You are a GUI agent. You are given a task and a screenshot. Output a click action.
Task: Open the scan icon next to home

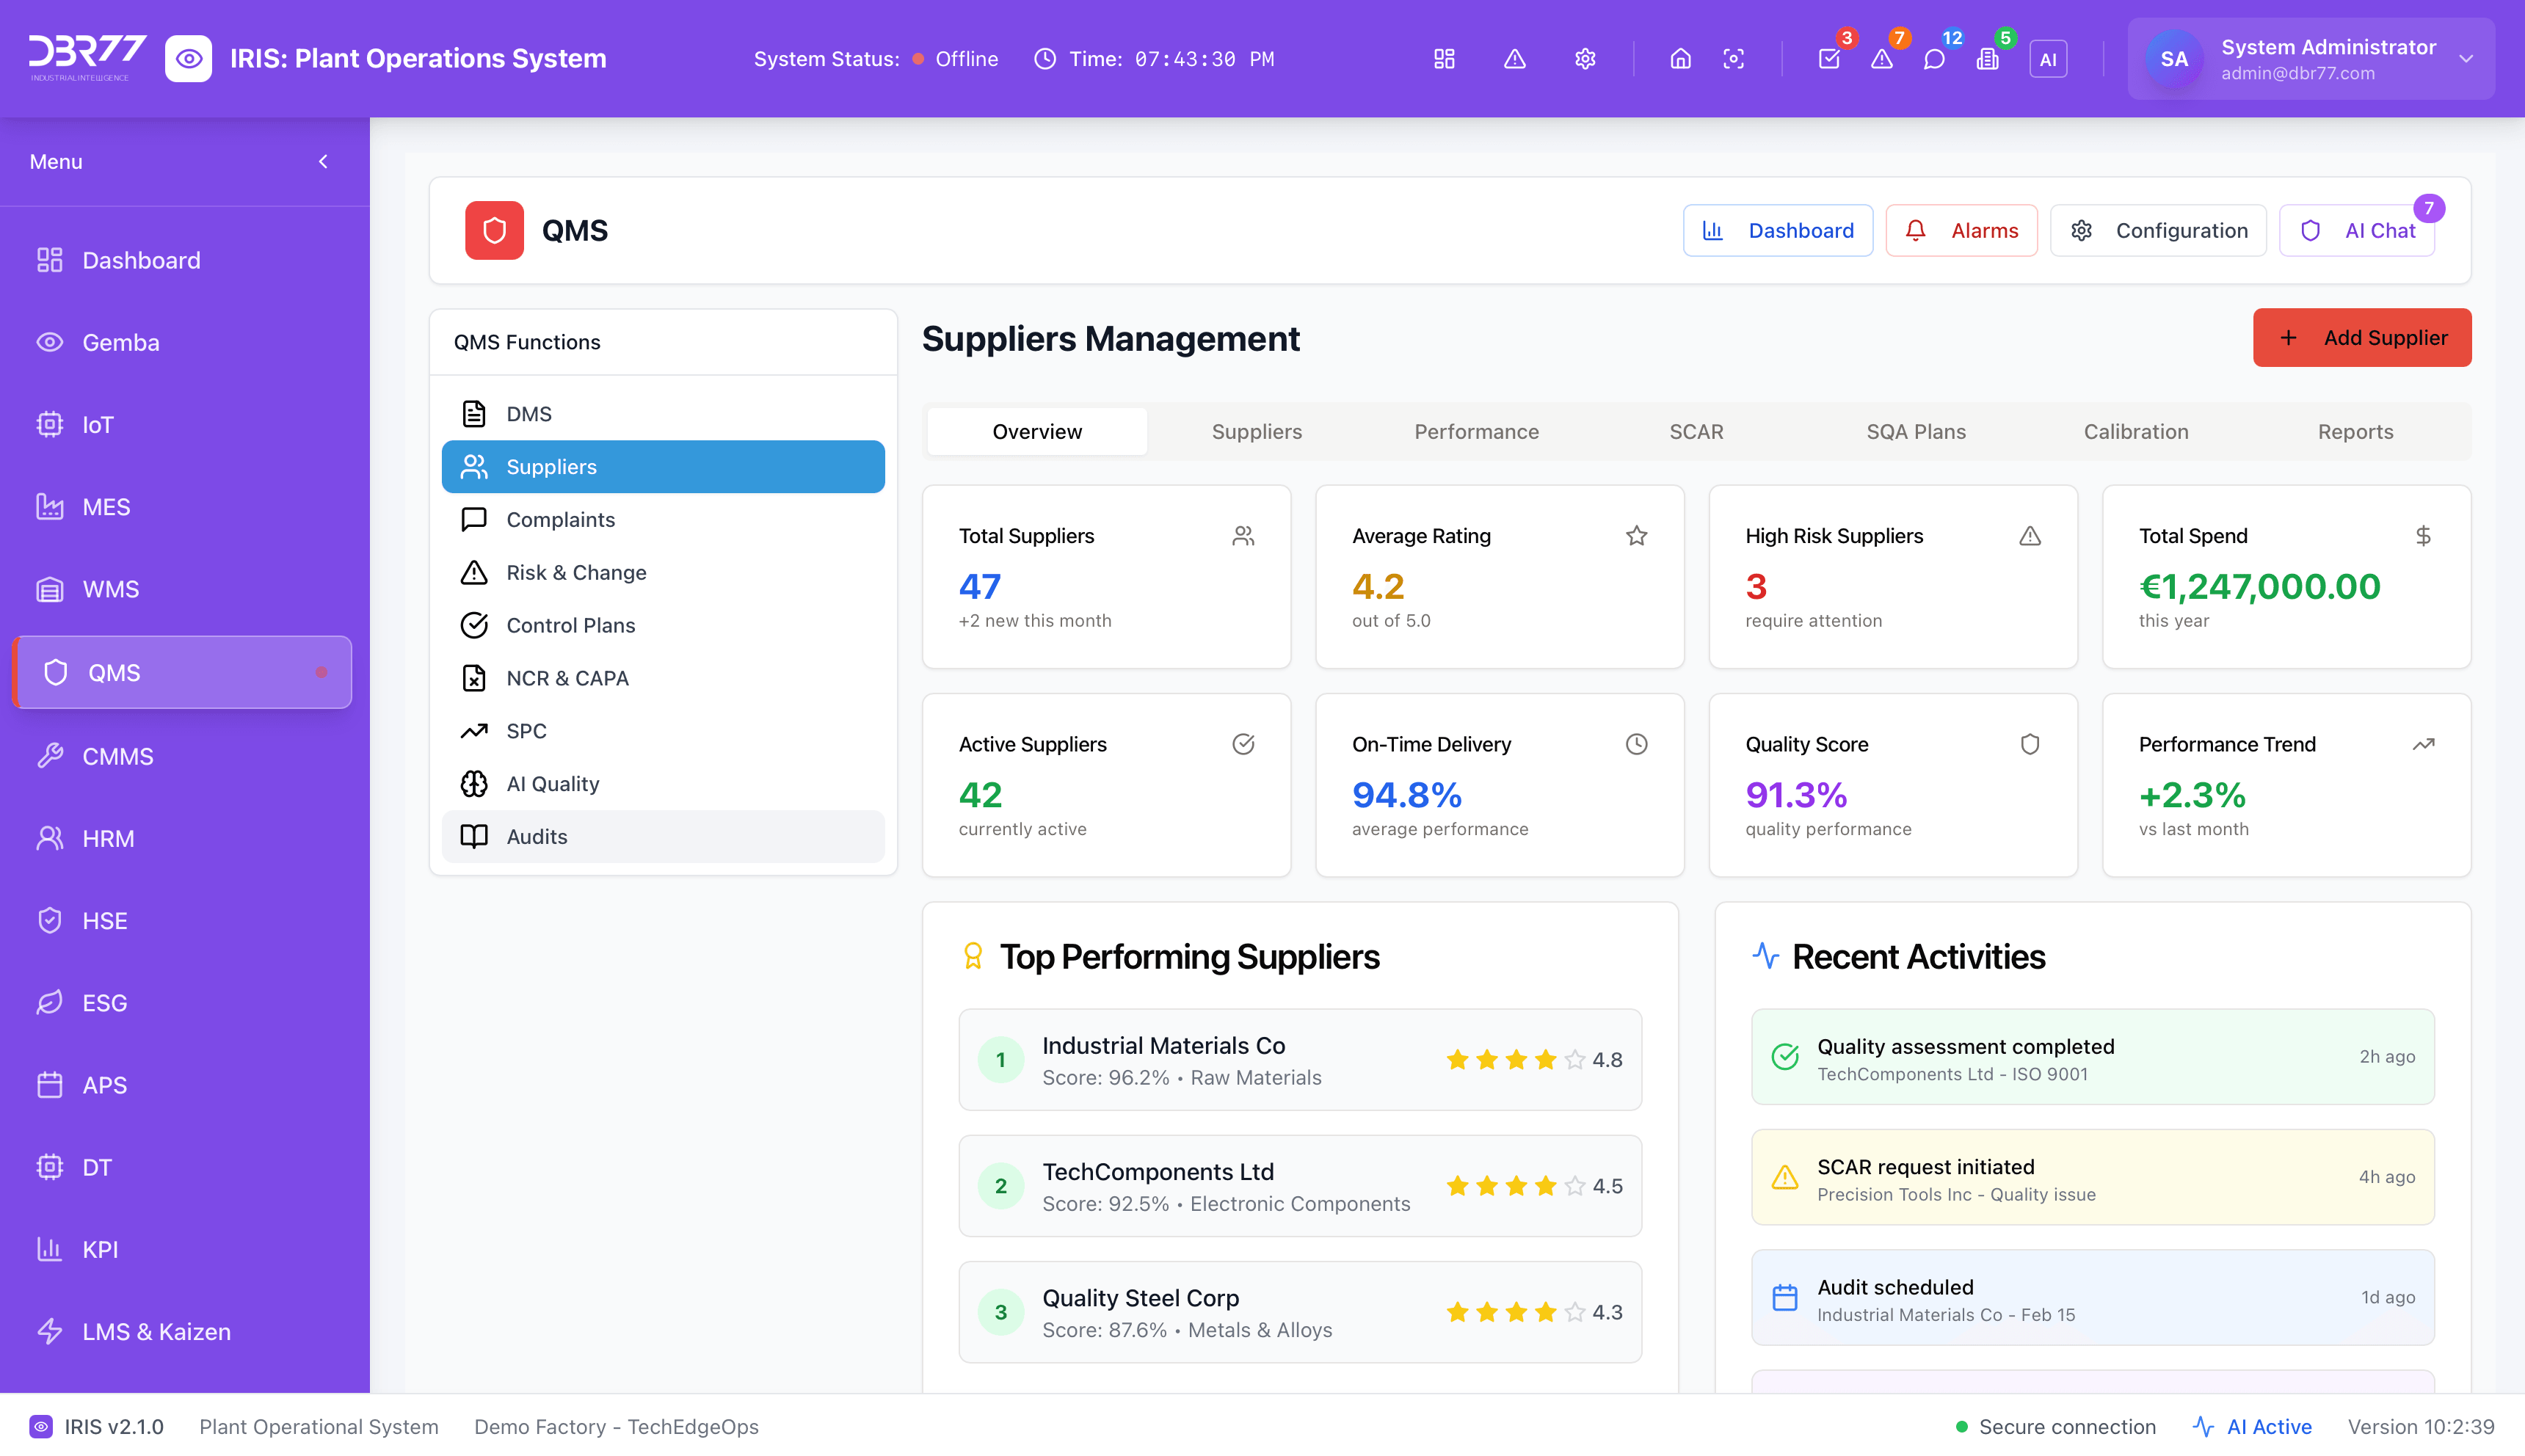1734,59
